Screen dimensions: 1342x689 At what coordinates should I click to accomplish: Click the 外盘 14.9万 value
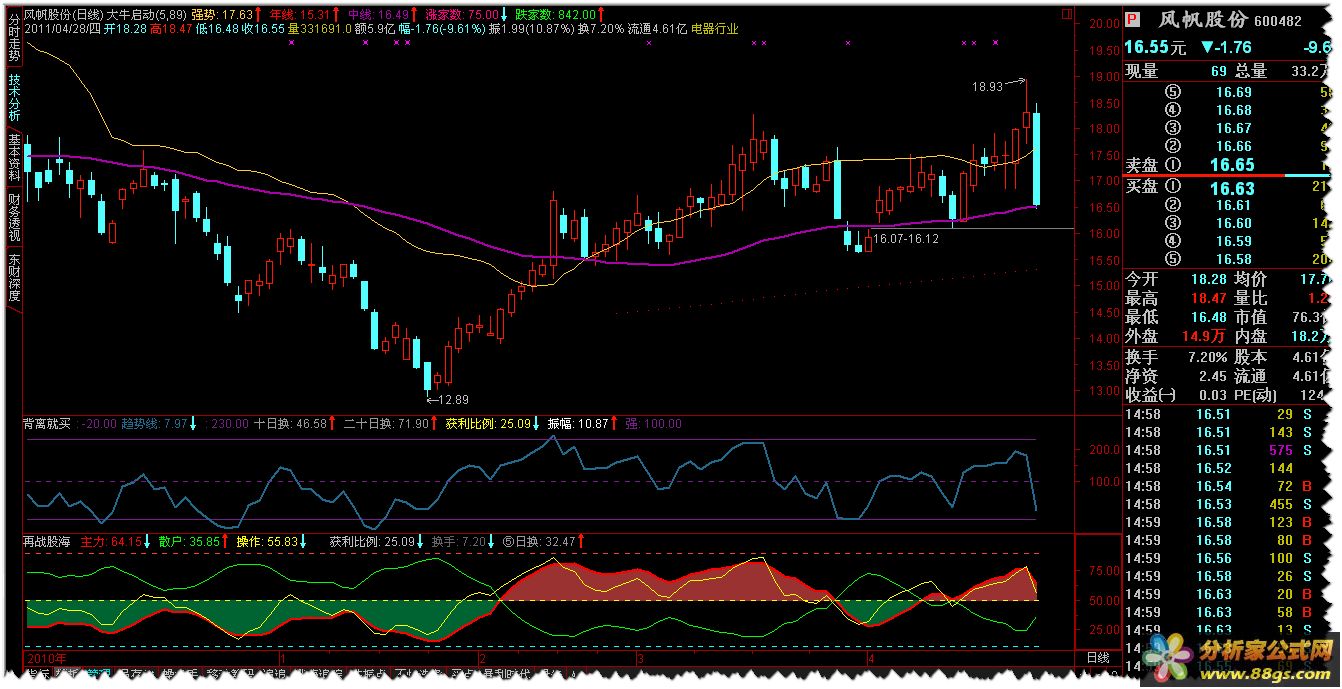tap(1205, 337)
